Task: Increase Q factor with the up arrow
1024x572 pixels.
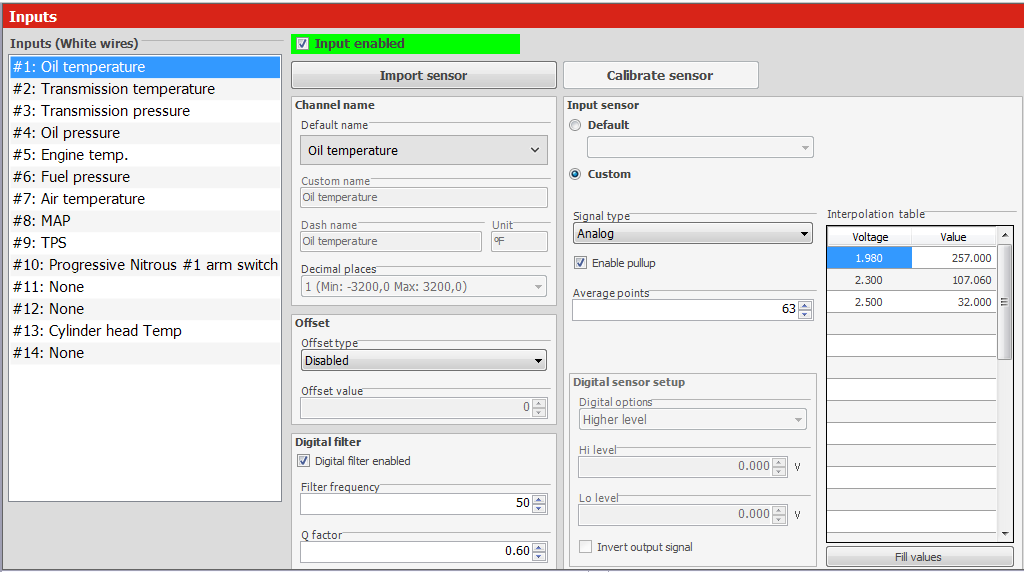Action: coord(539,546)
